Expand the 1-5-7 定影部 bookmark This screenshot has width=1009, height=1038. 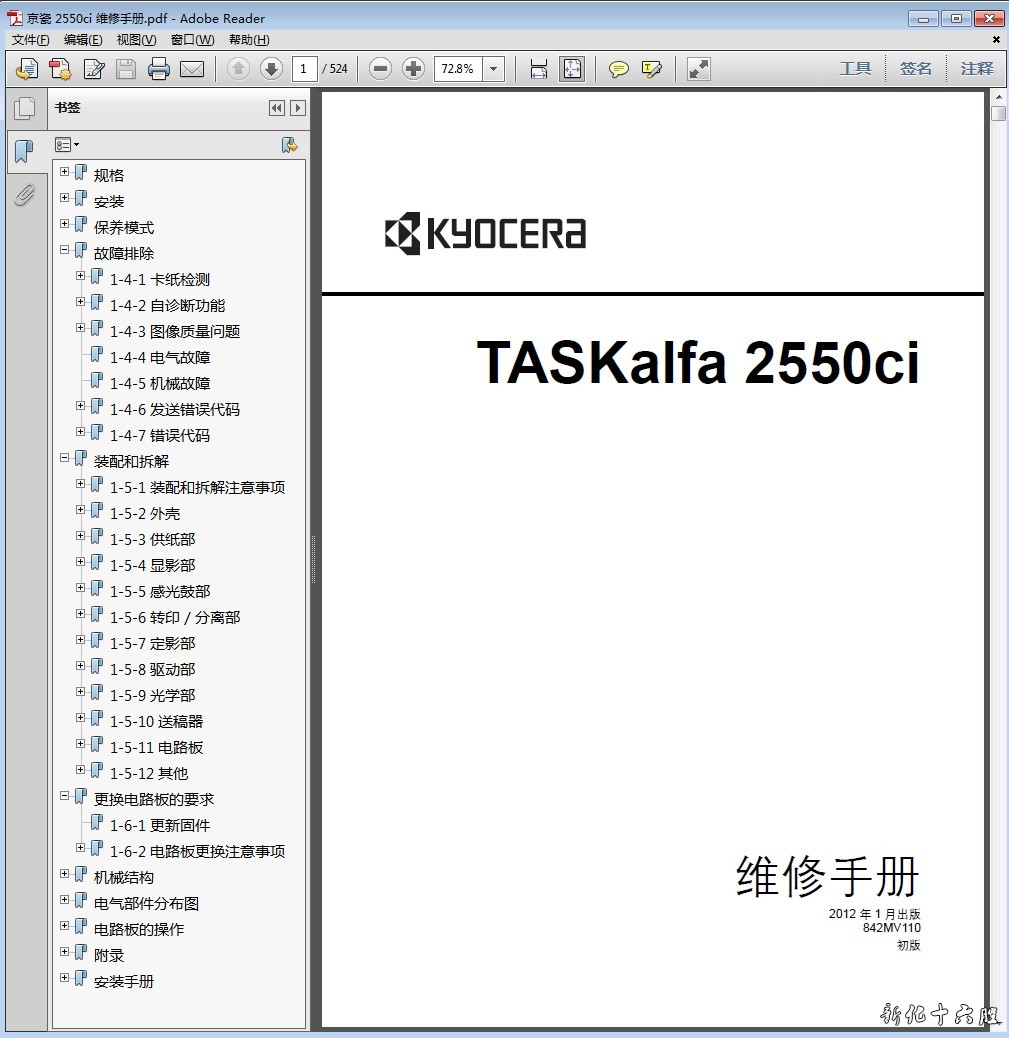tap(81, 641)
